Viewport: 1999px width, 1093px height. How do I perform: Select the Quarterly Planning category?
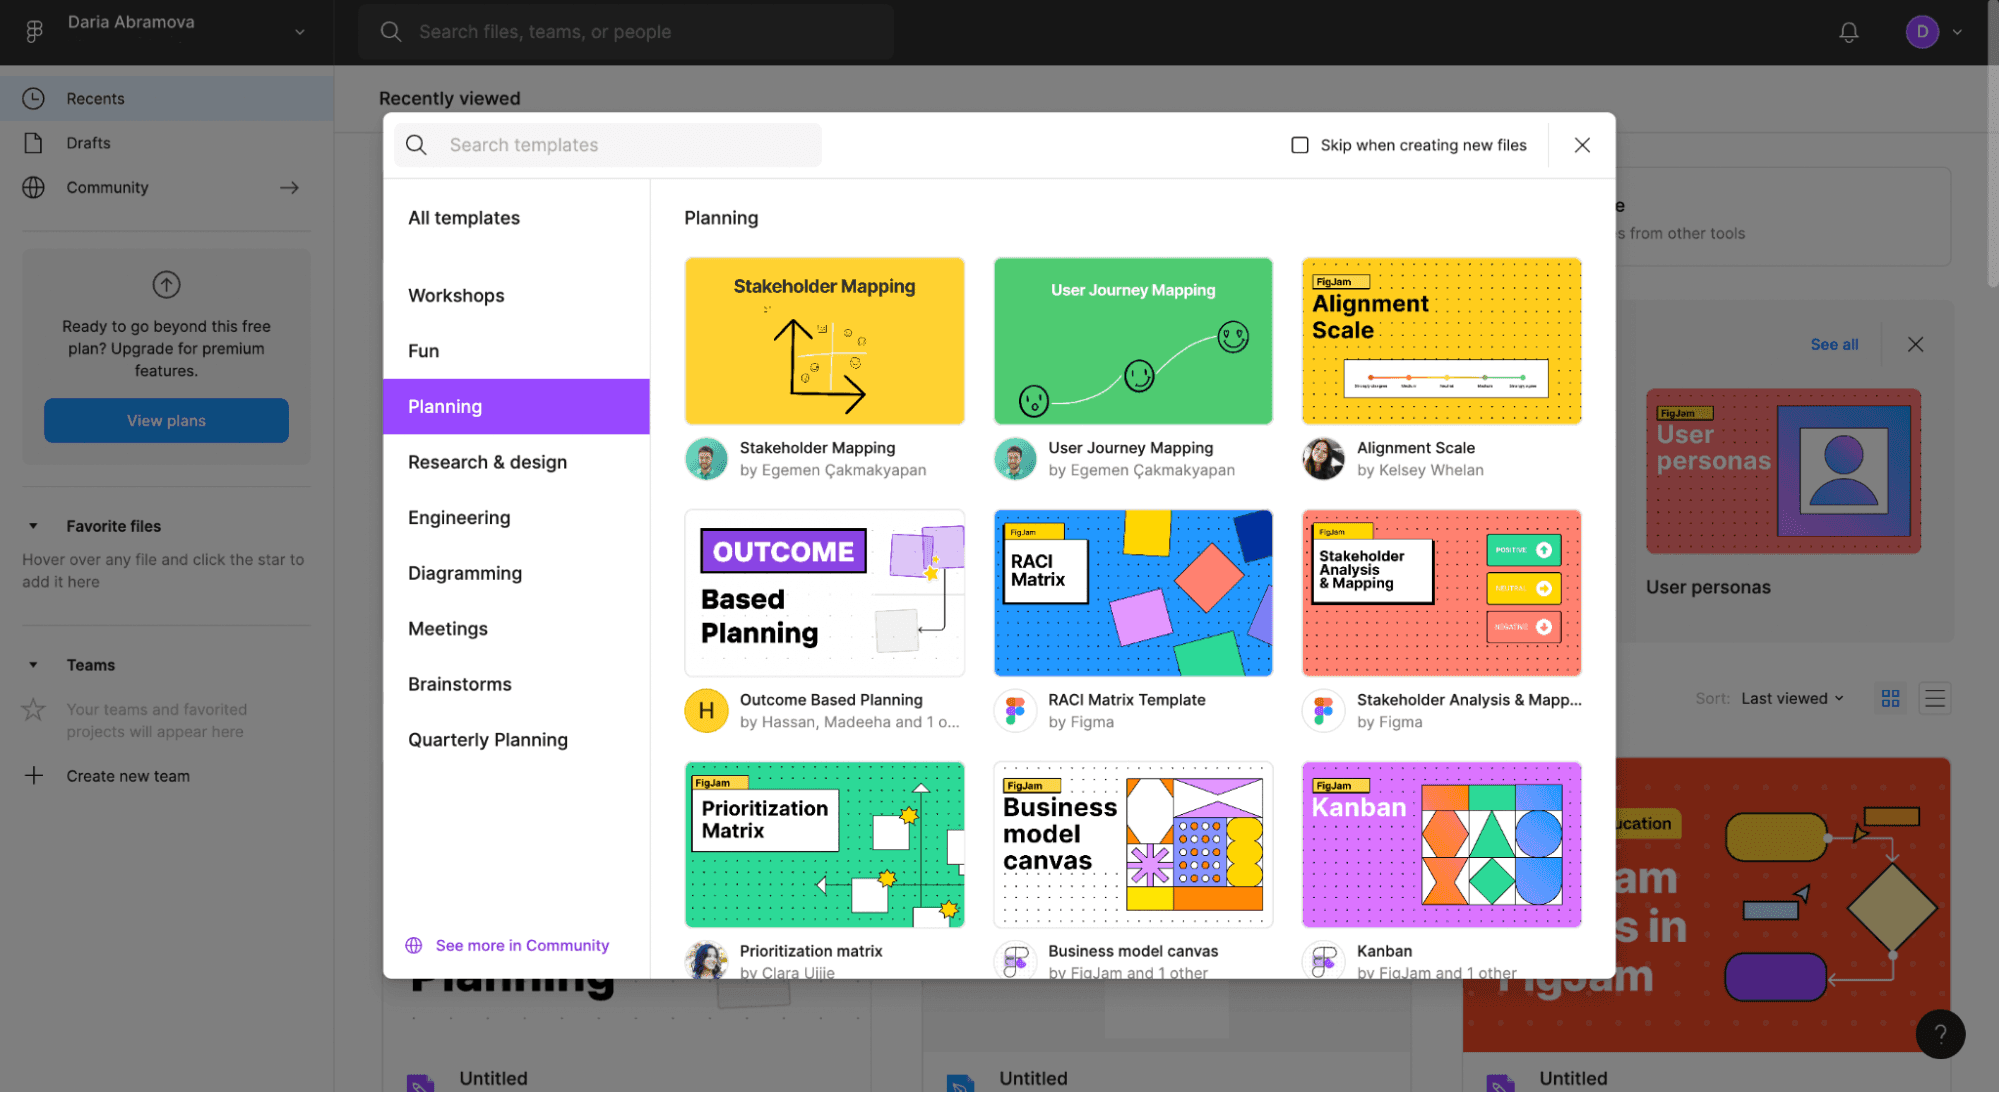pyautogui.click(x=516, y=740)
